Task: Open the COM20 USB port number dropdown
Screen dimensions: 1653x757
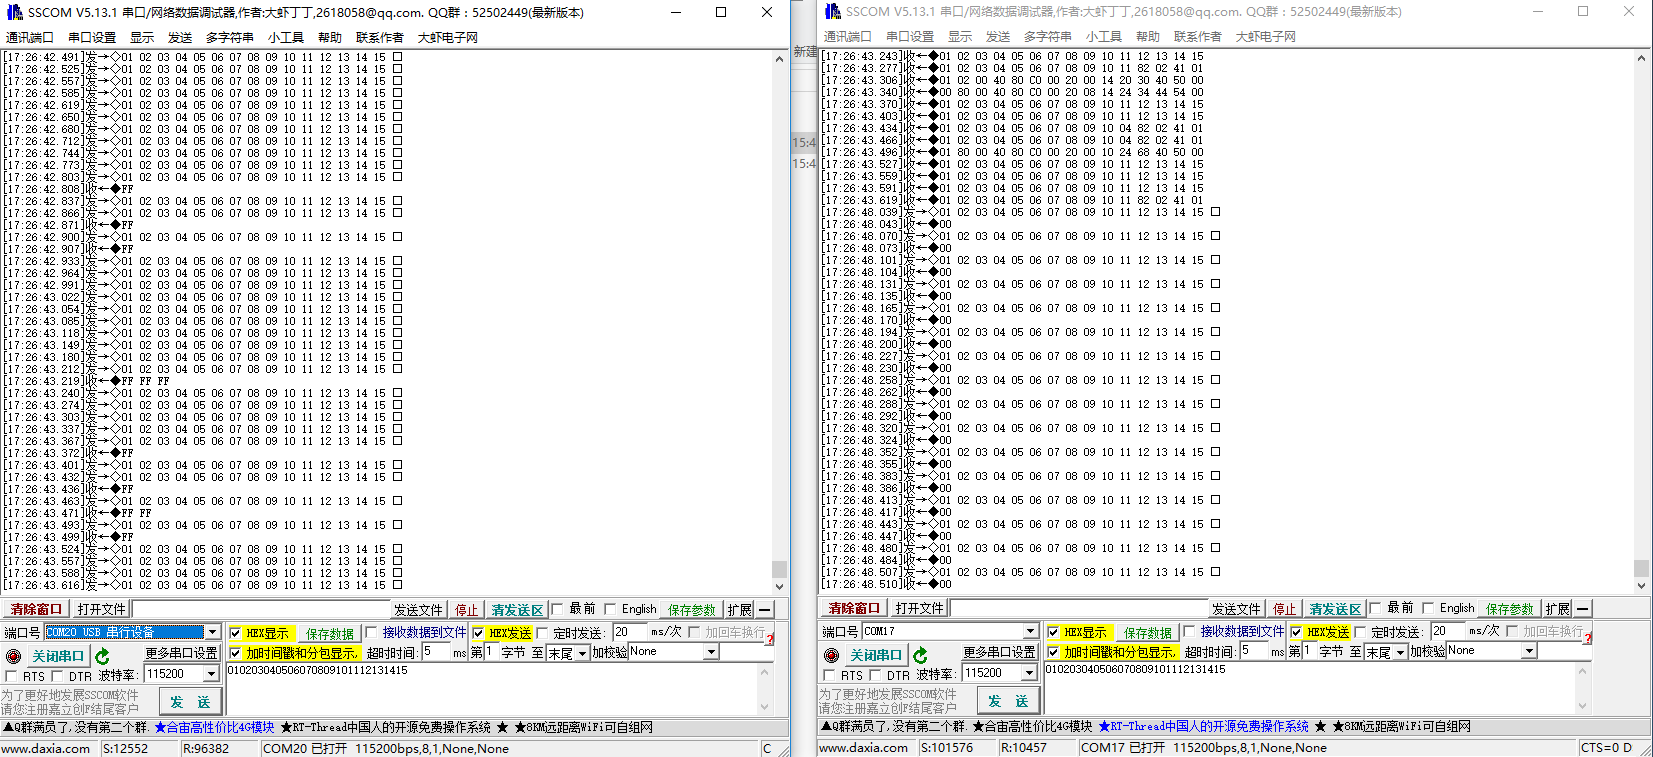Action: 212,632
